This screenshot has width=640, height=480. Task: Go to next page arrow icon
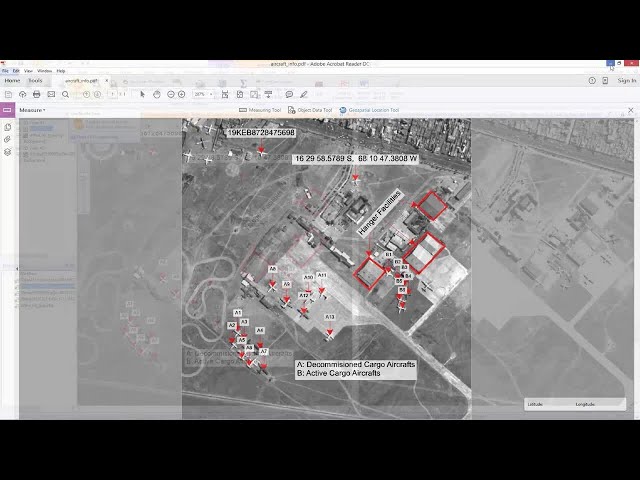(98, 95)
